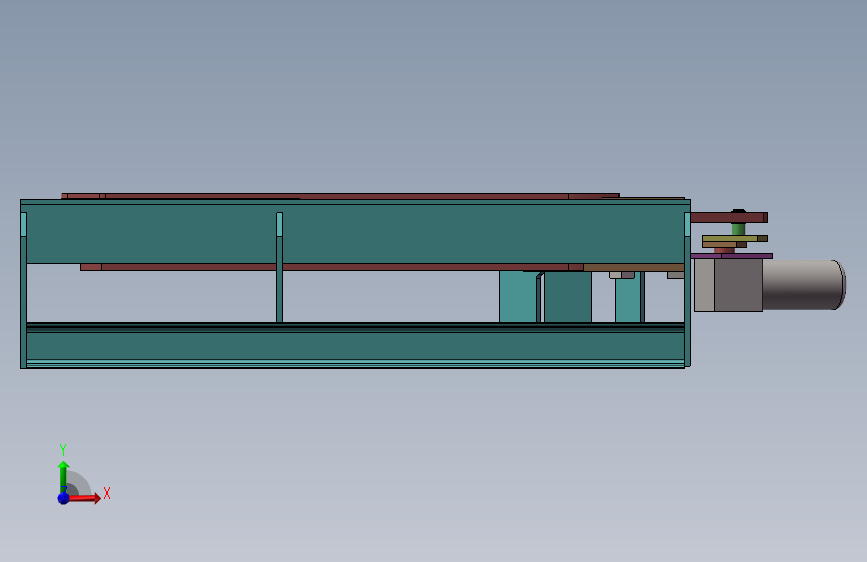Select the purple mounting plate above the gearbox

click(x=731, y=256)
